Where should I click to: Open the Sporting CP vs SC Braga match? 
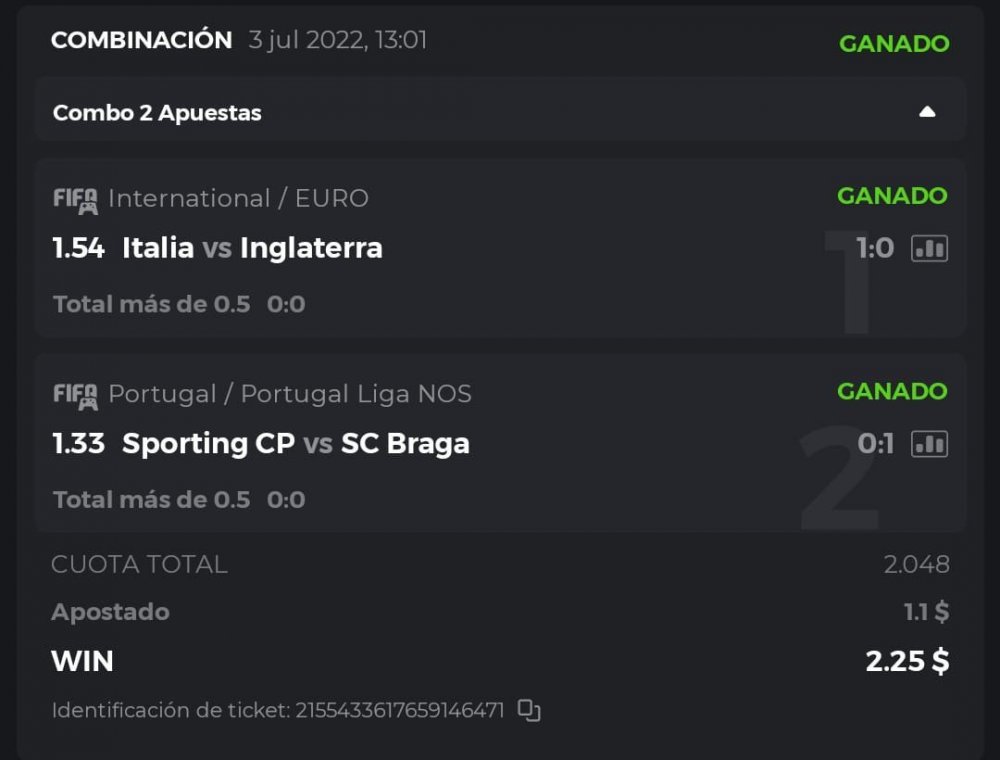click(x=295, y=444)
